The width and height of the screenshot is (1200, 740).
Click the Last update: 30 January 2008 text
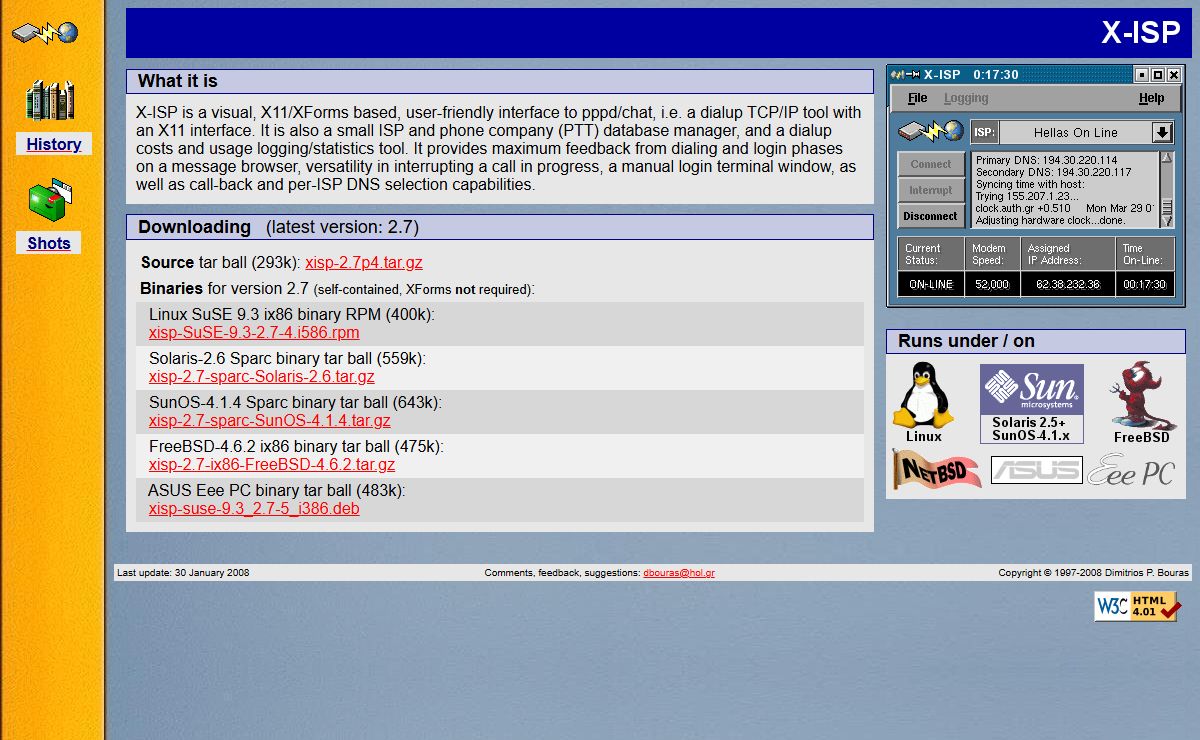pyautogui.click(x=183, y=573)
